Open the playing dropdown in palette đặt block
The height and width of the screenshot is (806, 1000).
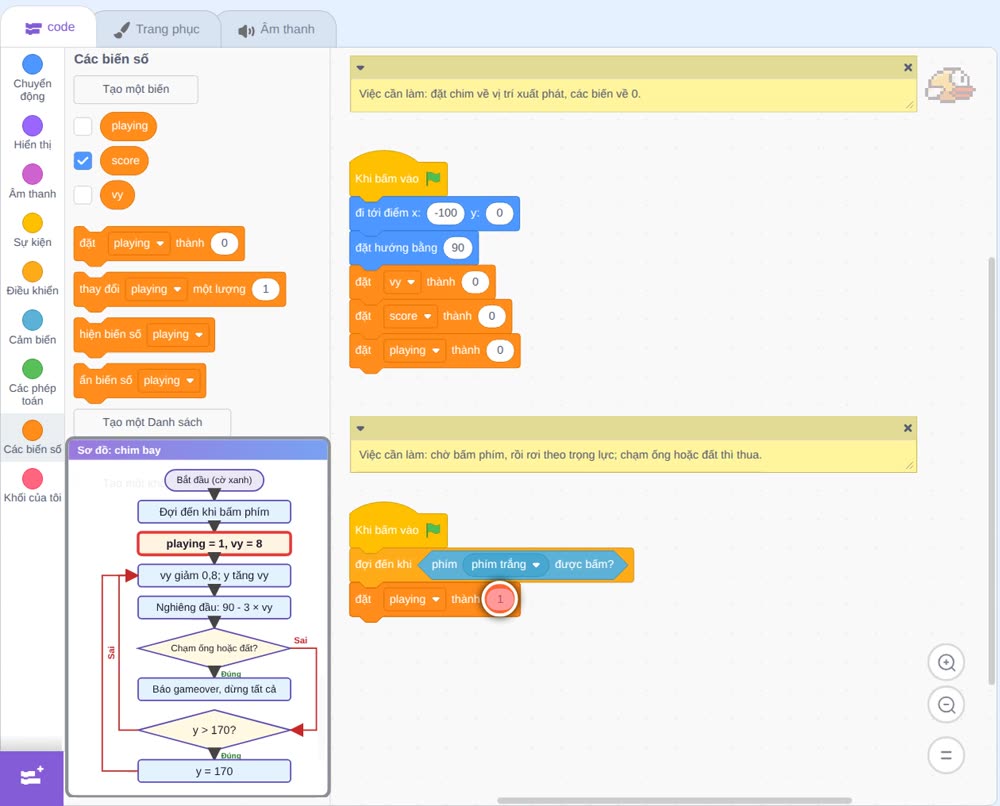(138, 243)
